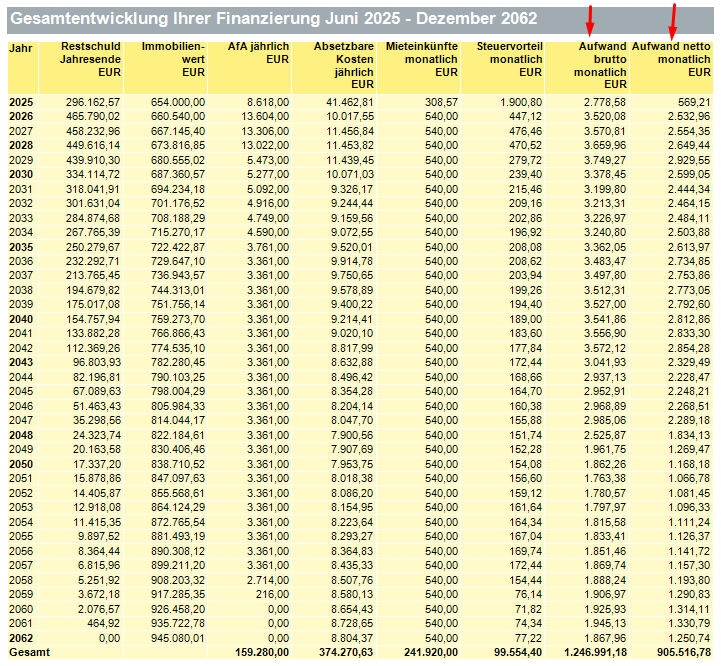Viewport: 721px width, 666px height.
Task: Click AfA value 13.604,00
Action: pos(265,116)
